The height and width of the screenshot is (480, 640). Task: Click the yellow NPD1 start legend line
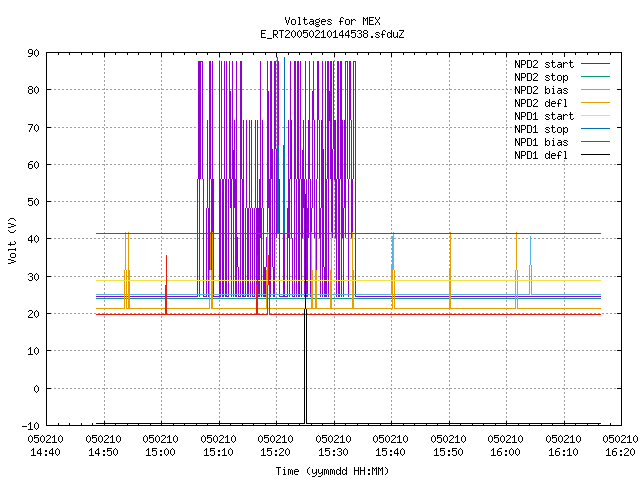tap(595, 116)
